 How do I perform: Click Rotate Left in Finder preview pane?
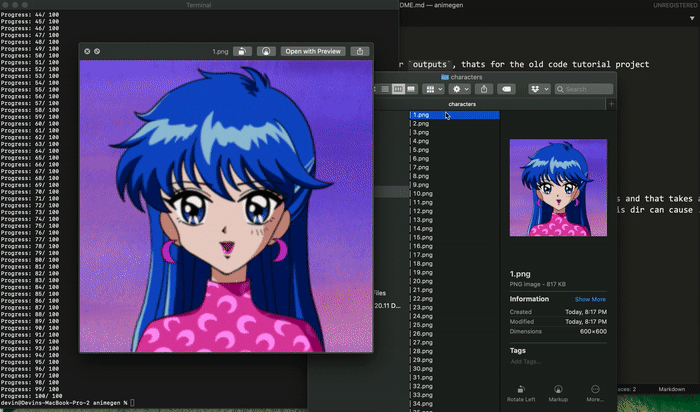(x=523, y=391)
